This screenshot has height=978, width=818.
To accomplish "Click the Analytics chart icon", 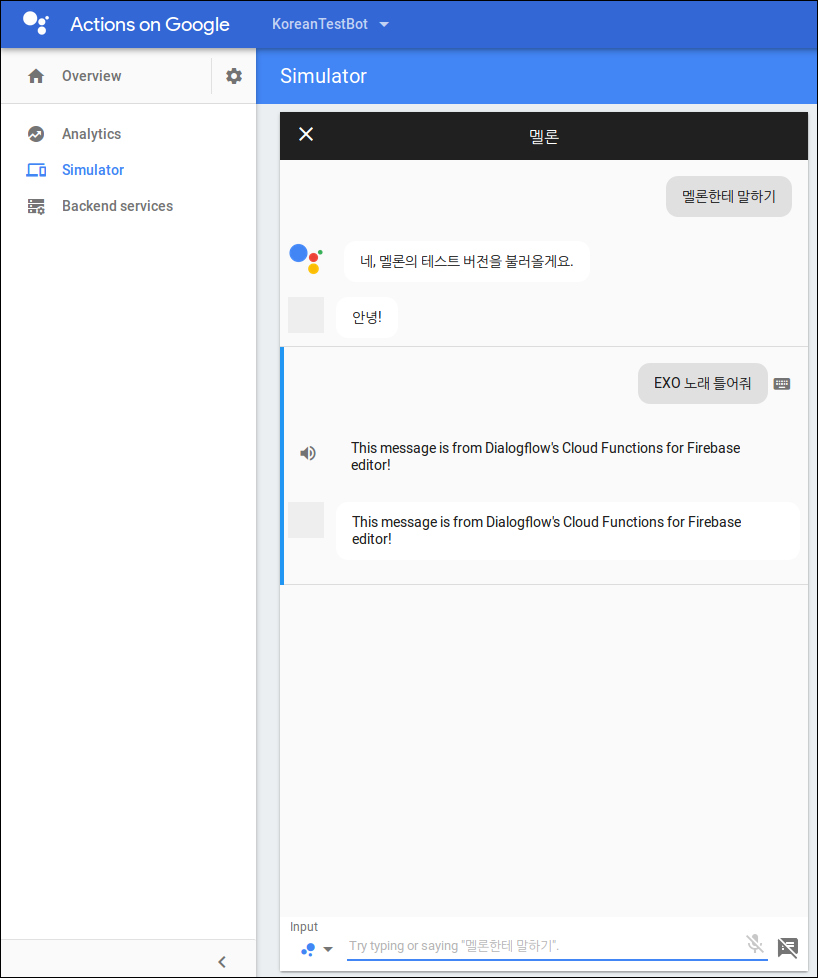I will point(36,134).
